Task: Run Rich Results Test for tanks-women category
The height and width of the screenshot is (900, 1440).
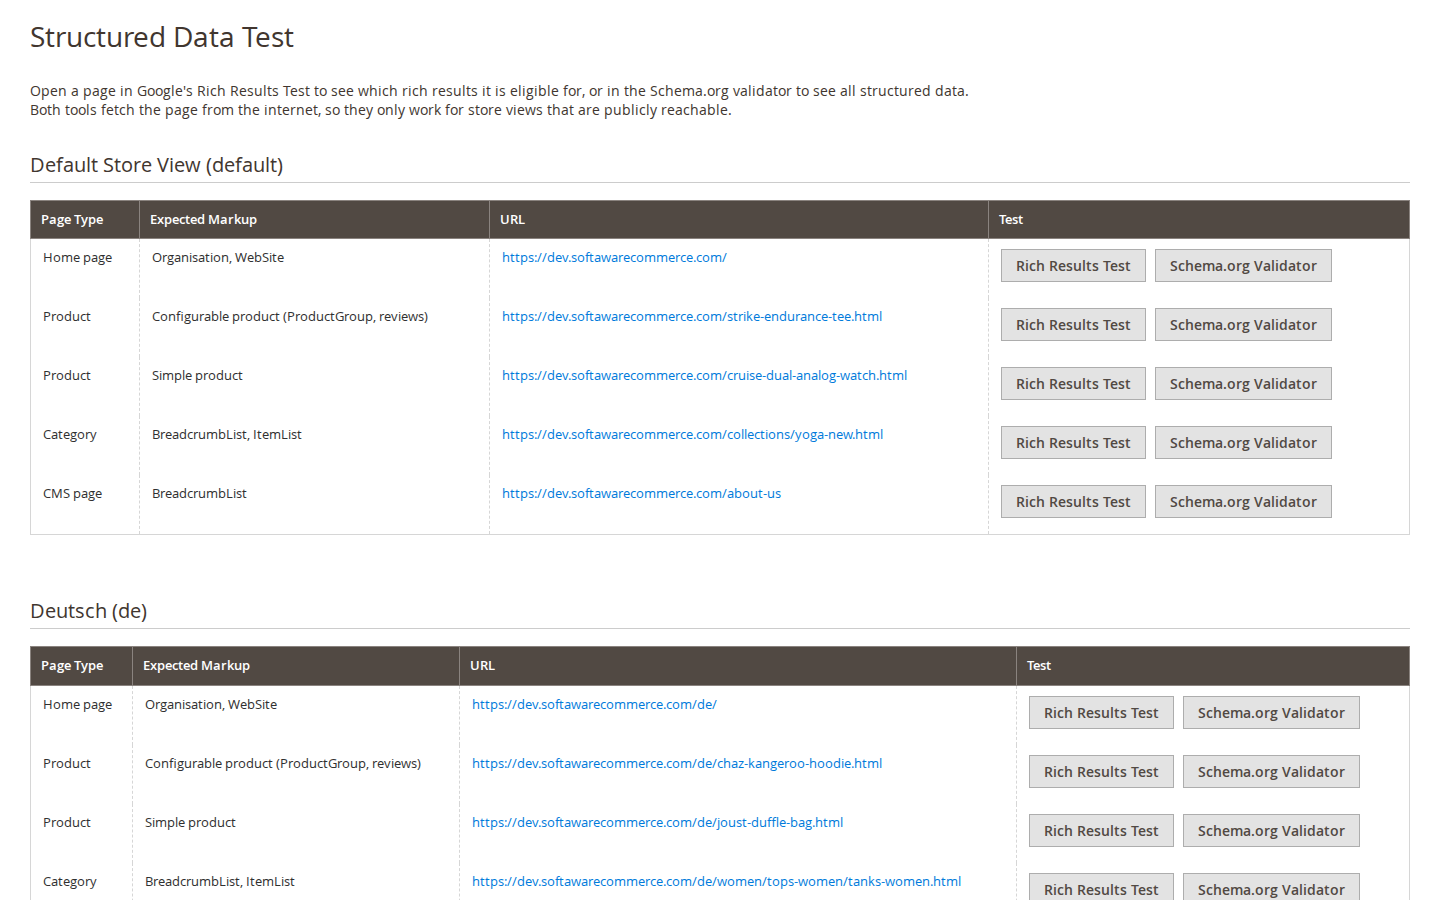Action: tap(1101, 887)
